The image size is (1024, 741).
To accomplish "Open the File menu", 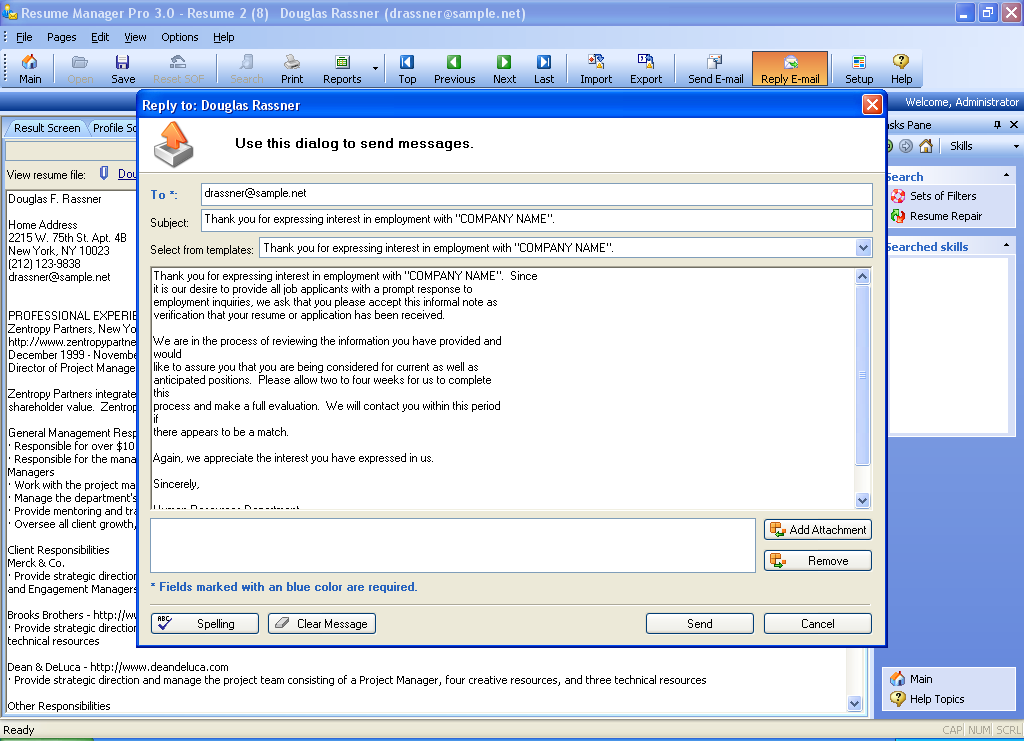I will coord(24,37).
